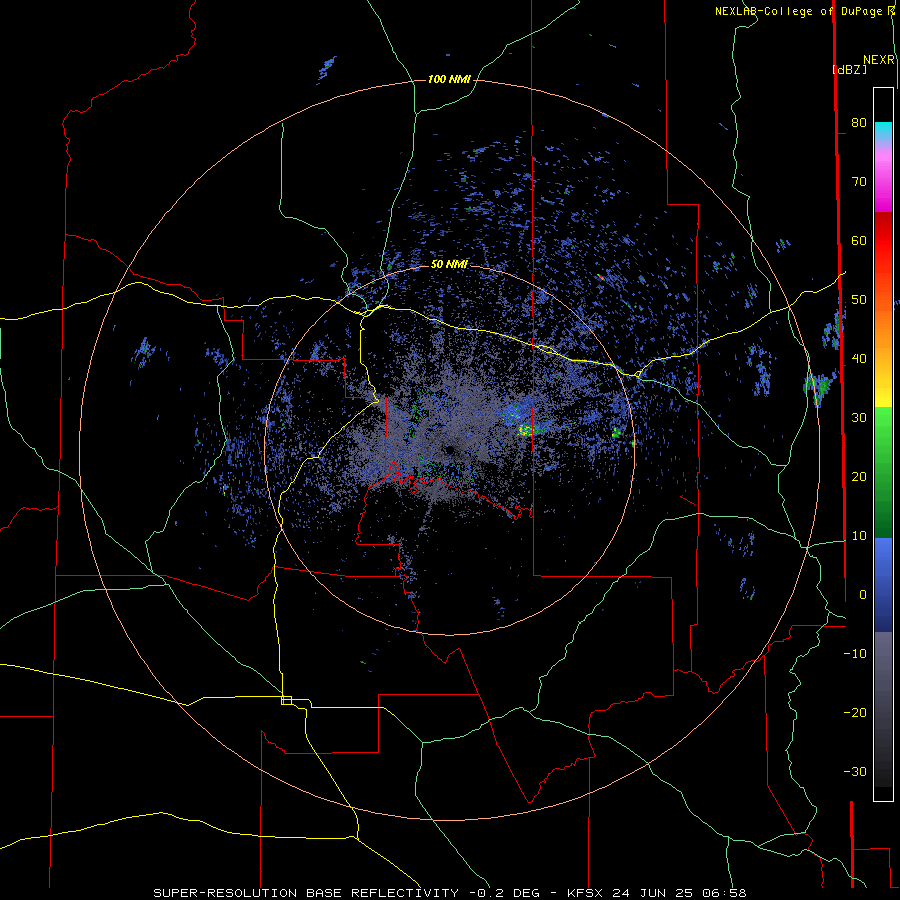This screenshot has width=900, height=900.
Task: Click the 24 JUN 25 06:58 timestamp
Action: (x=679, y=893)
